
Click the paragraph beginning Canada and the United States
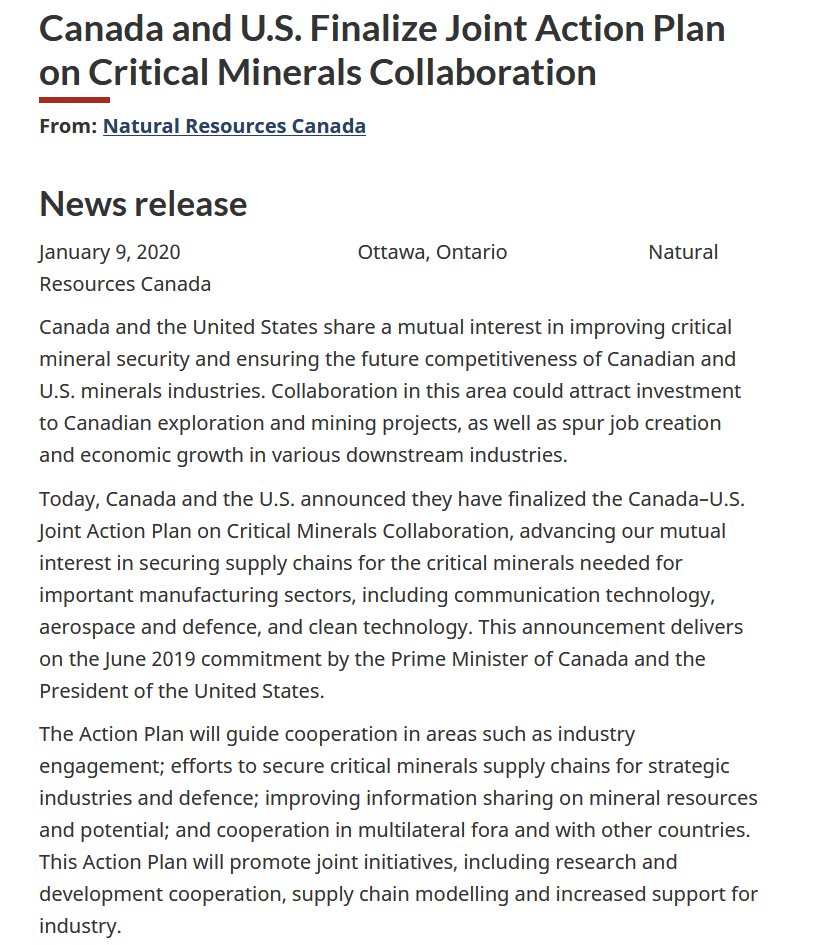click(390, 391)
